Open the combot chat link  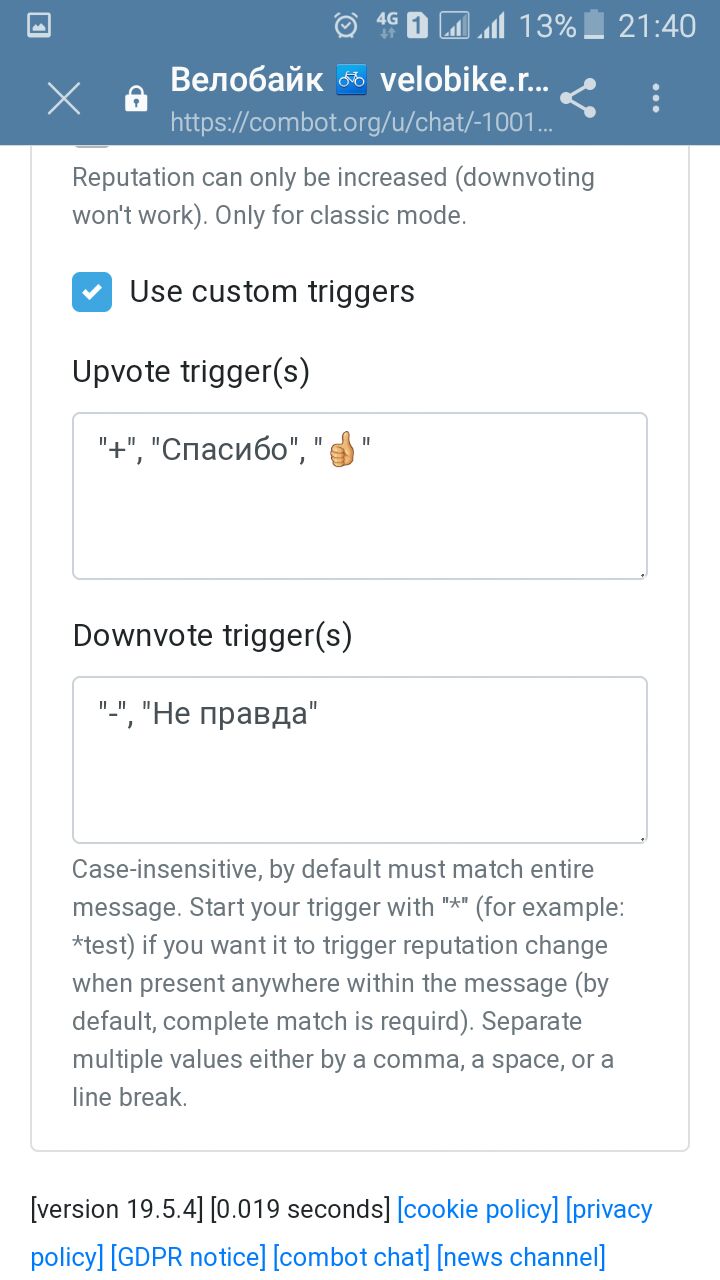(x=351, y=1257)
